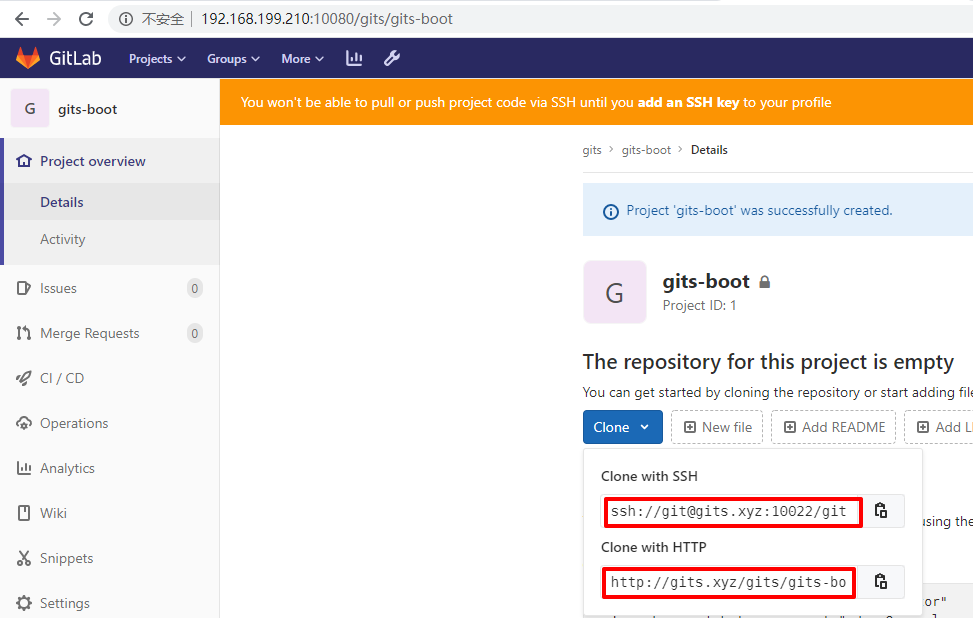The width and height of the screenshot is (973, 618).
Task: Copy the SSH clone URL
Action: tap(881, 511)
